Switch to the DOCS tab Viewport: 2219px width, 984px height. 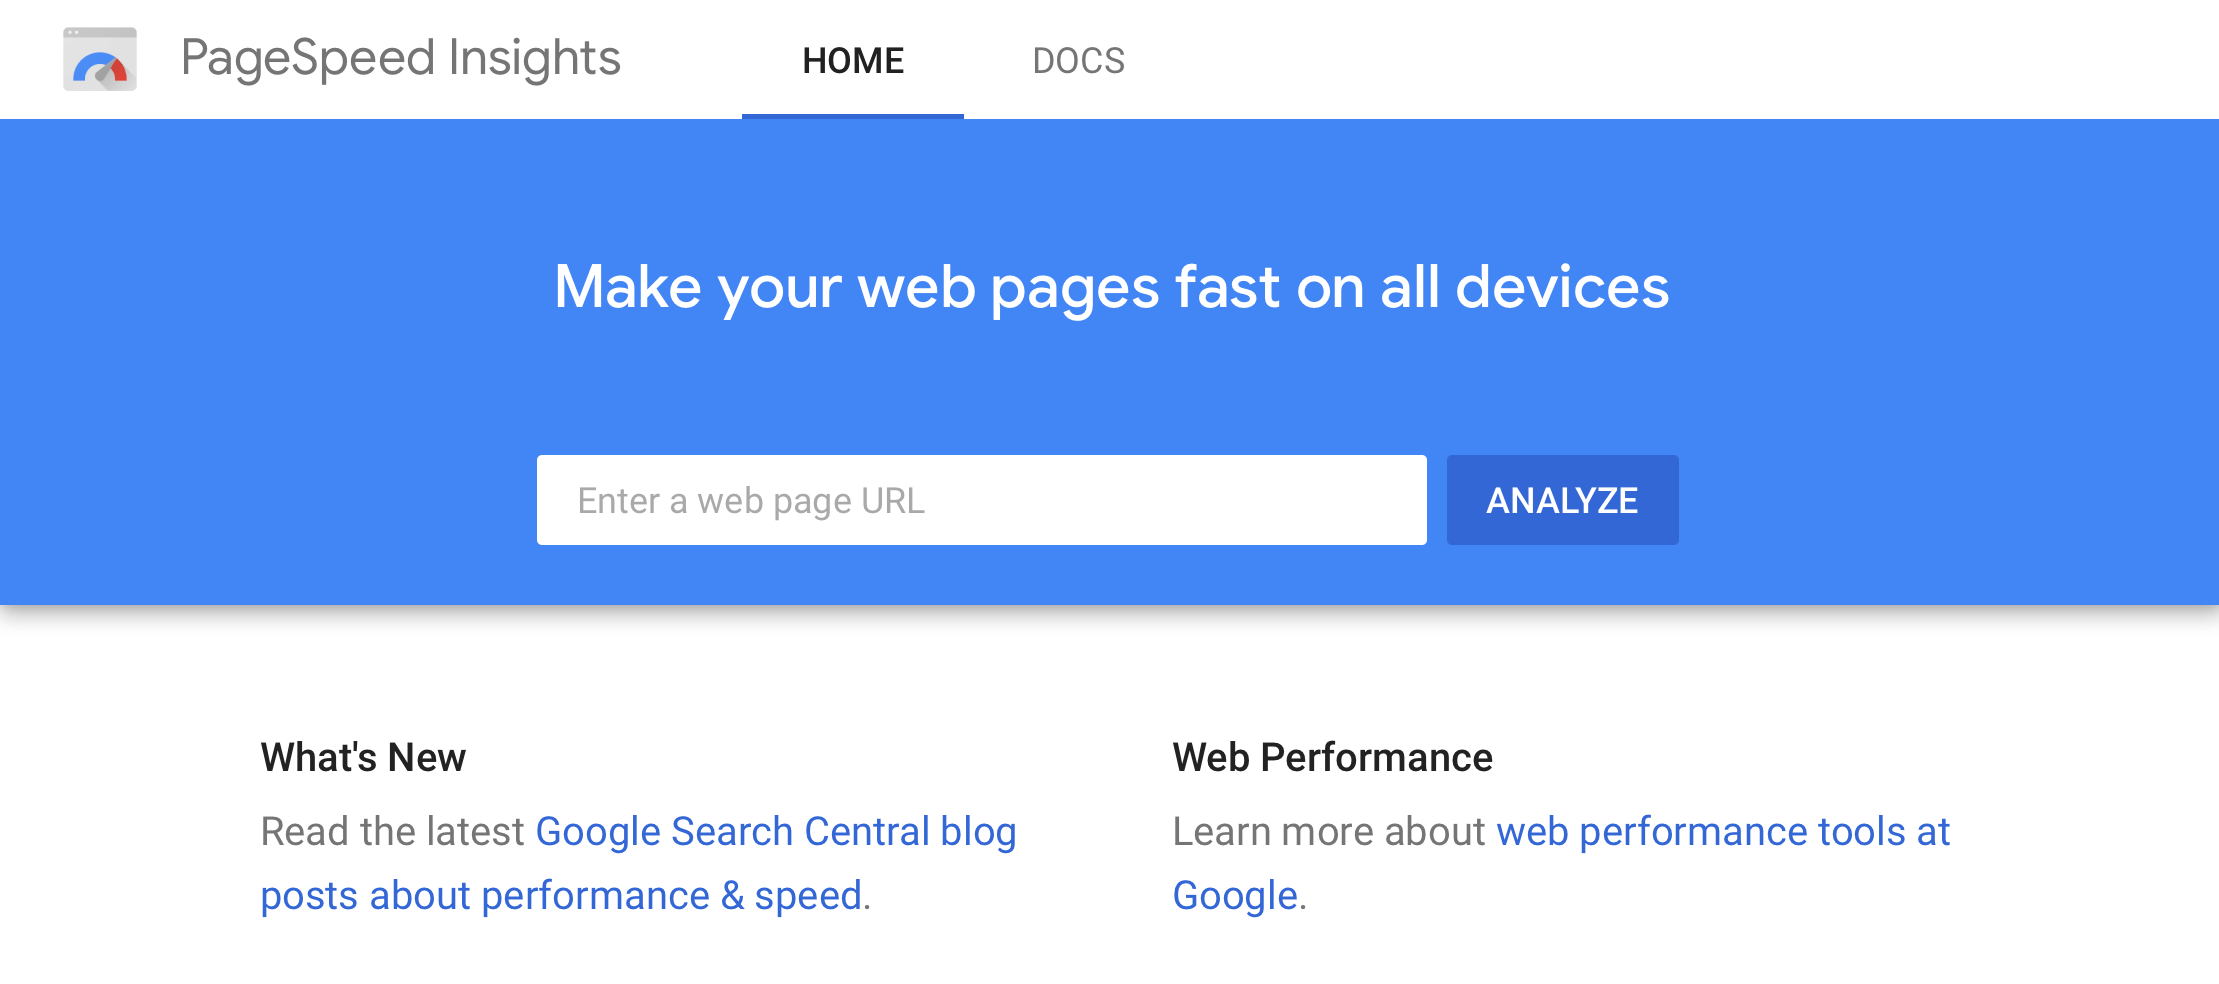[1078, 60]
